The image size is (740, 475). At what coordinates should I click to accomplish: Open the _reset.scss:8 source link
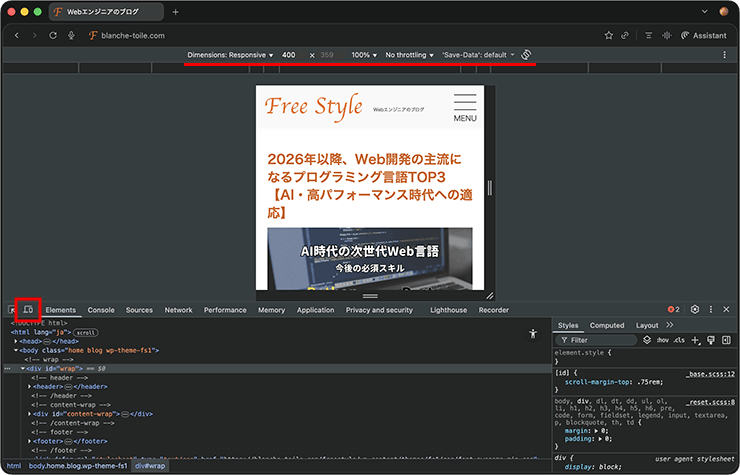[710, 402]
